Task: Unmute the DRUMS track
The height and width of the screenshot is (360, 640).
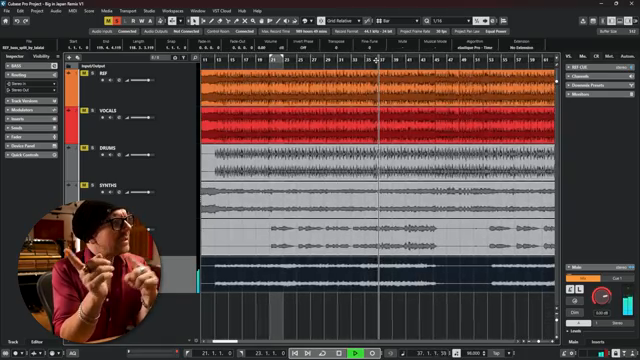Action: point(84,148)
